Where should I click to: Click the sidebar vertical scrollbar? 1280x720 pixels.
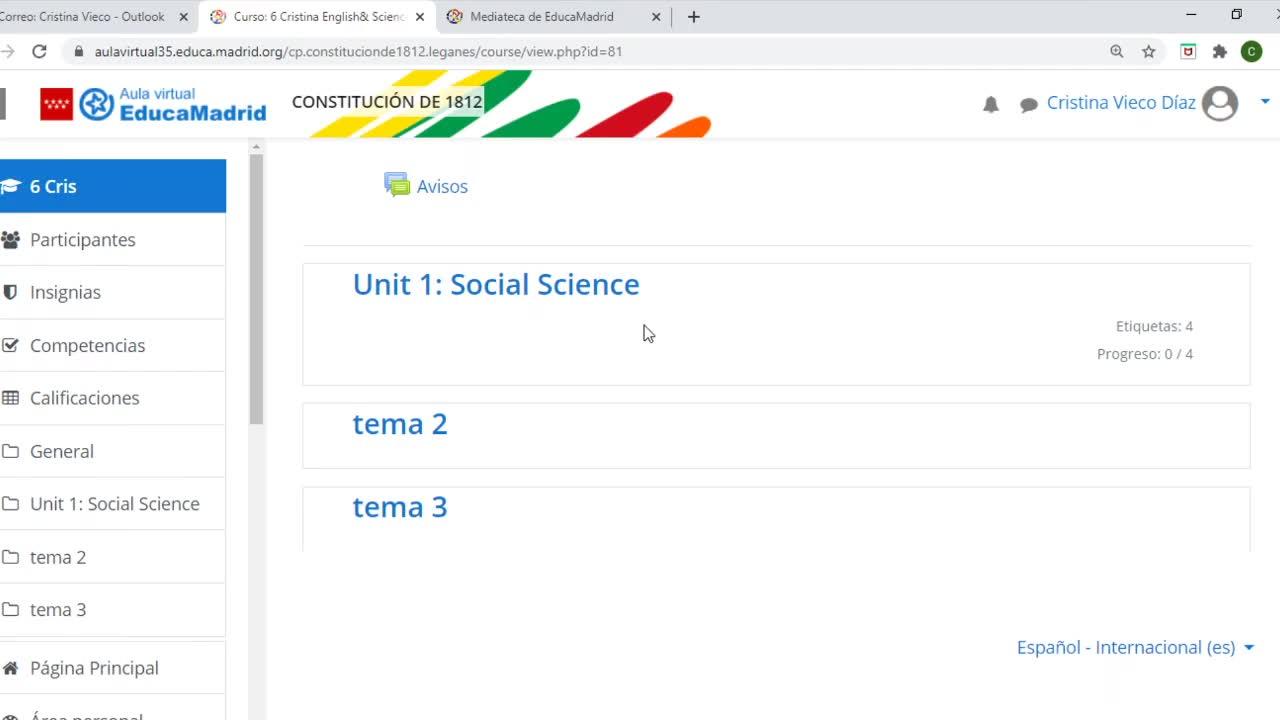click(256, 290)
